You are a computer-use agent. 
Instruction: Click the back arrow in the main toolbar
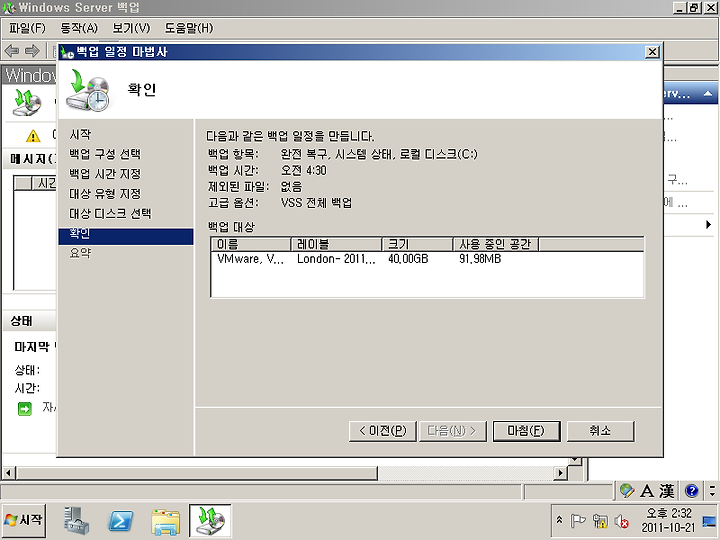tap(11, 51)
